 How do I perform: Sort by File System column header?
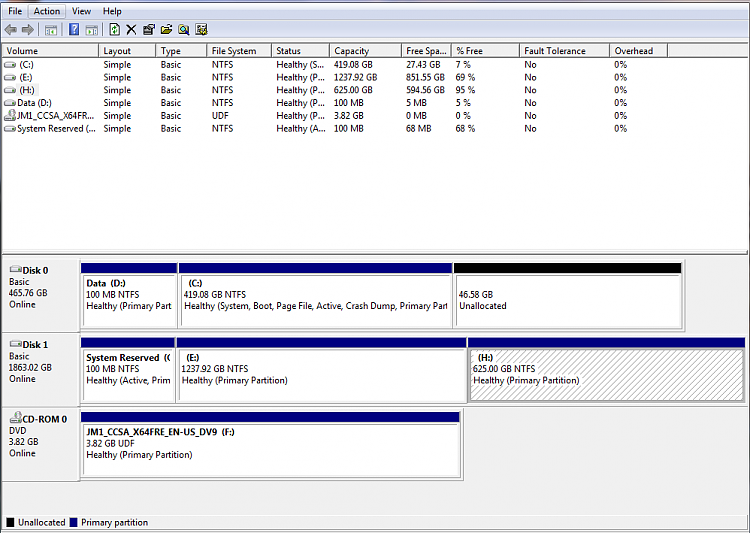click(x=239, y=51)
